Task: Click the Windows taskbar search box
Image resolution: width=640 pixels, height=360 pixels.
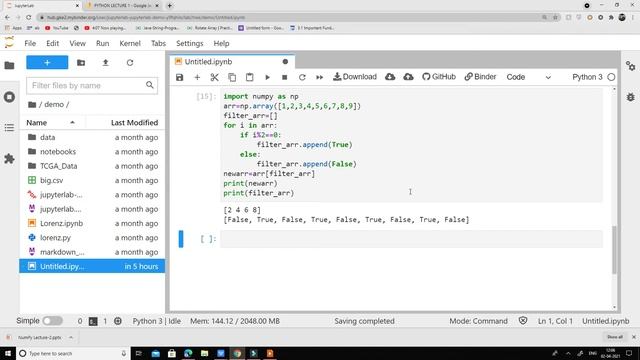Action: [73, 353]
